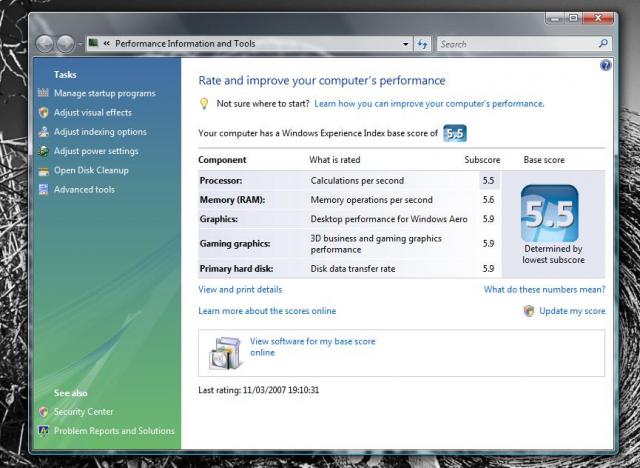Select the Processor row label
This screenshot has height=468, width=640.
(x=221, y=180)
